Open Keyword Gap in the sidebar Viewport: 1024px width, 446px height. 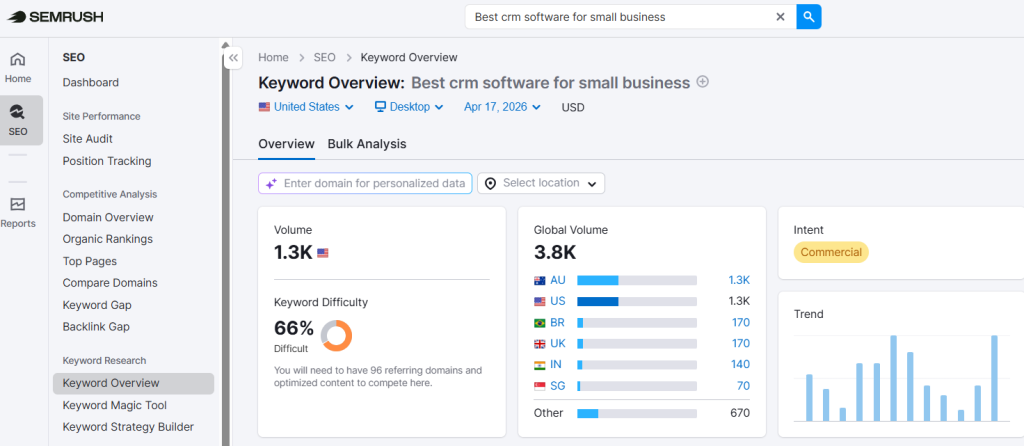[x=97, y=305]
